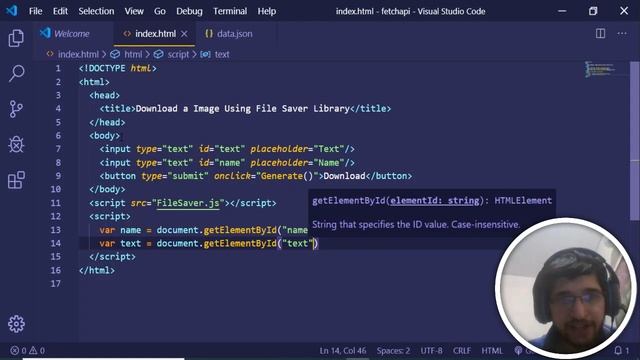Open the Edit menu
Image resolution: width=640 pixels, height=360 pixels.
pos(60,11)
